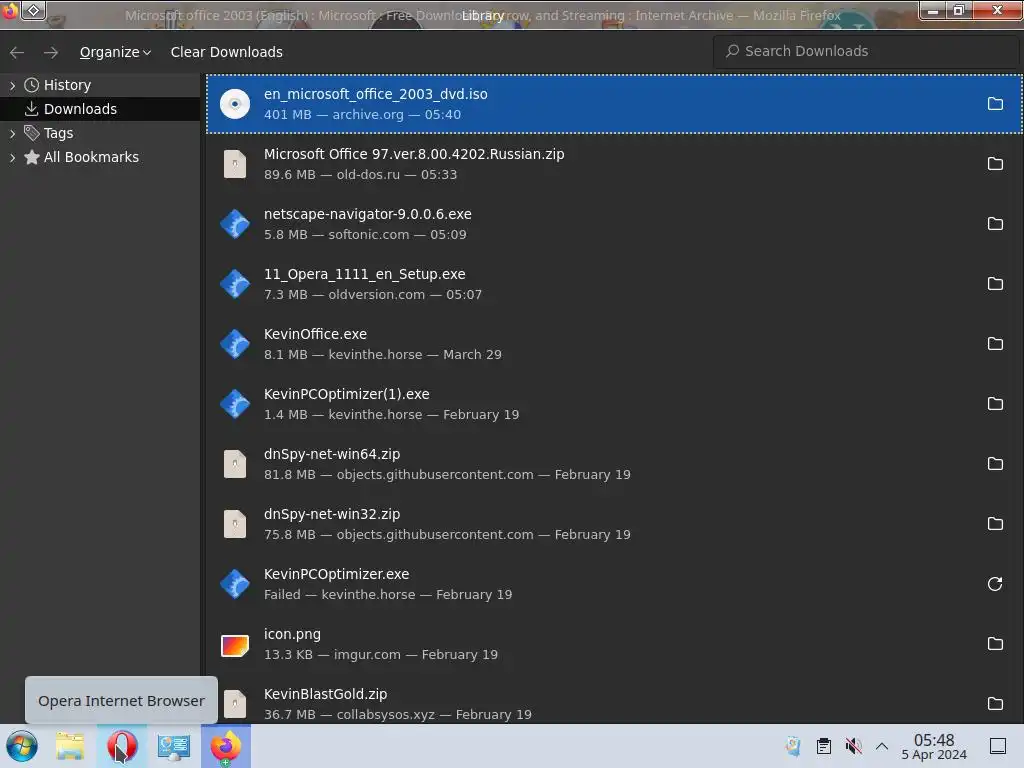Open containing folder for 11_Opera_1111_en_Setup.exe
The width and height of the screenshot is (1024, 768).
995,284
